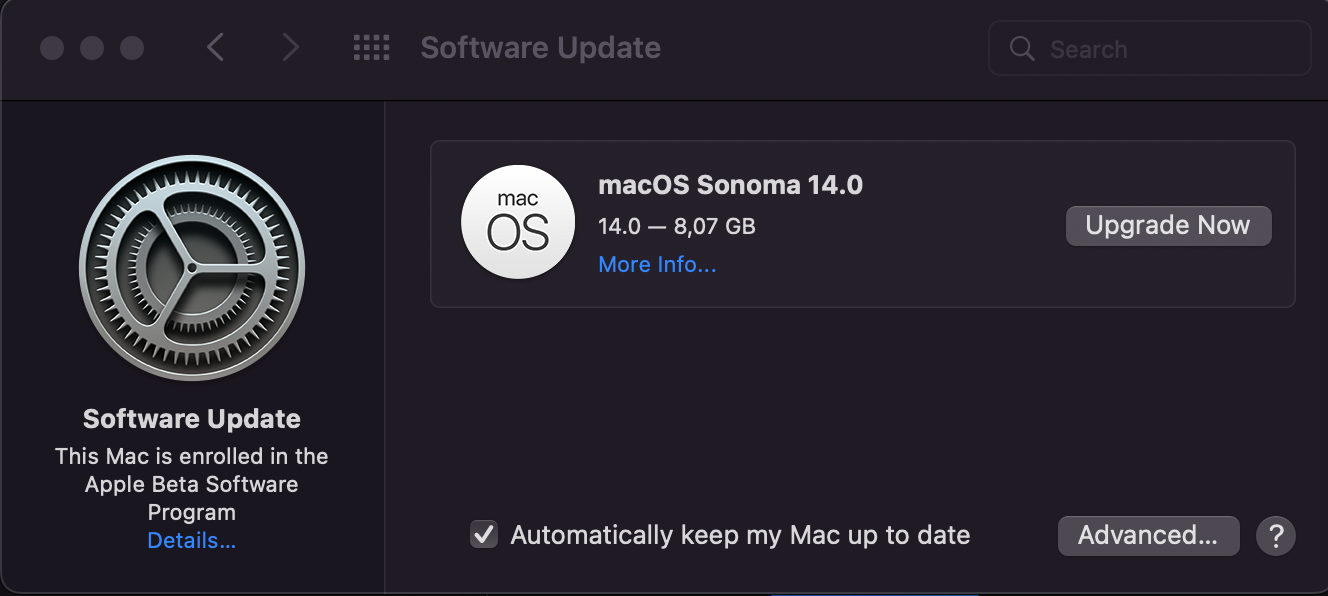
Task: Go back with the left chevron
Action: pos(215,47)
